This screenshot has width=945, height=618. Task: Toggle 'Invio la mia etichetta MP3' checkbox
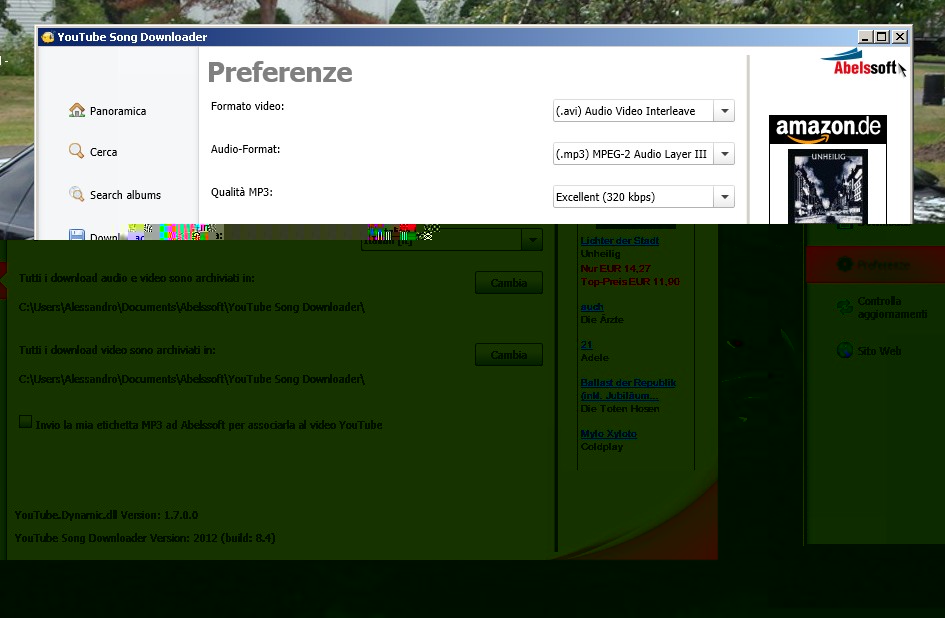25,421
